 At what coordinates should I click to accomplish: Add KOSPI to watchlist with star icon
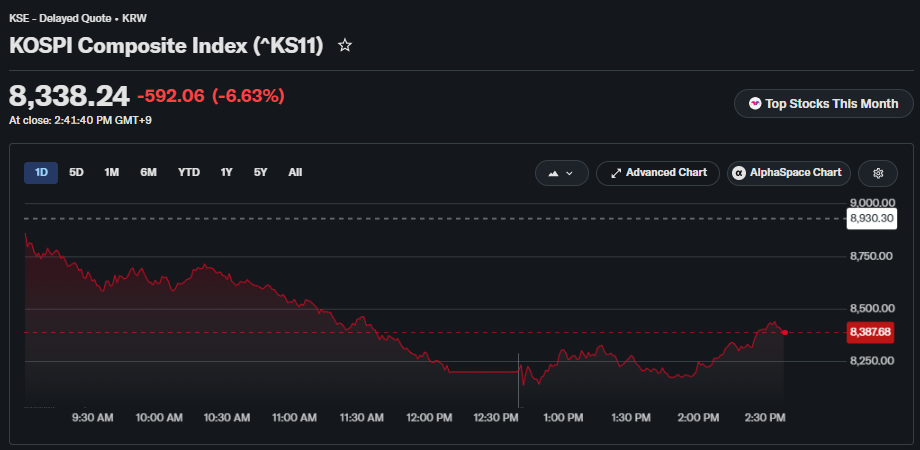[345, 45]
